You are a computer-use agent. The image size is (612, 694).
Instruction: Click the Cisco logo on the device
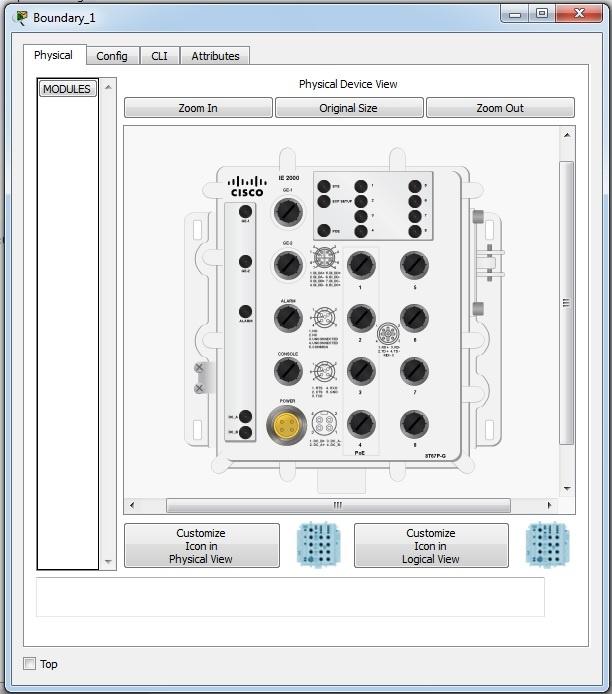coord(247,187)
